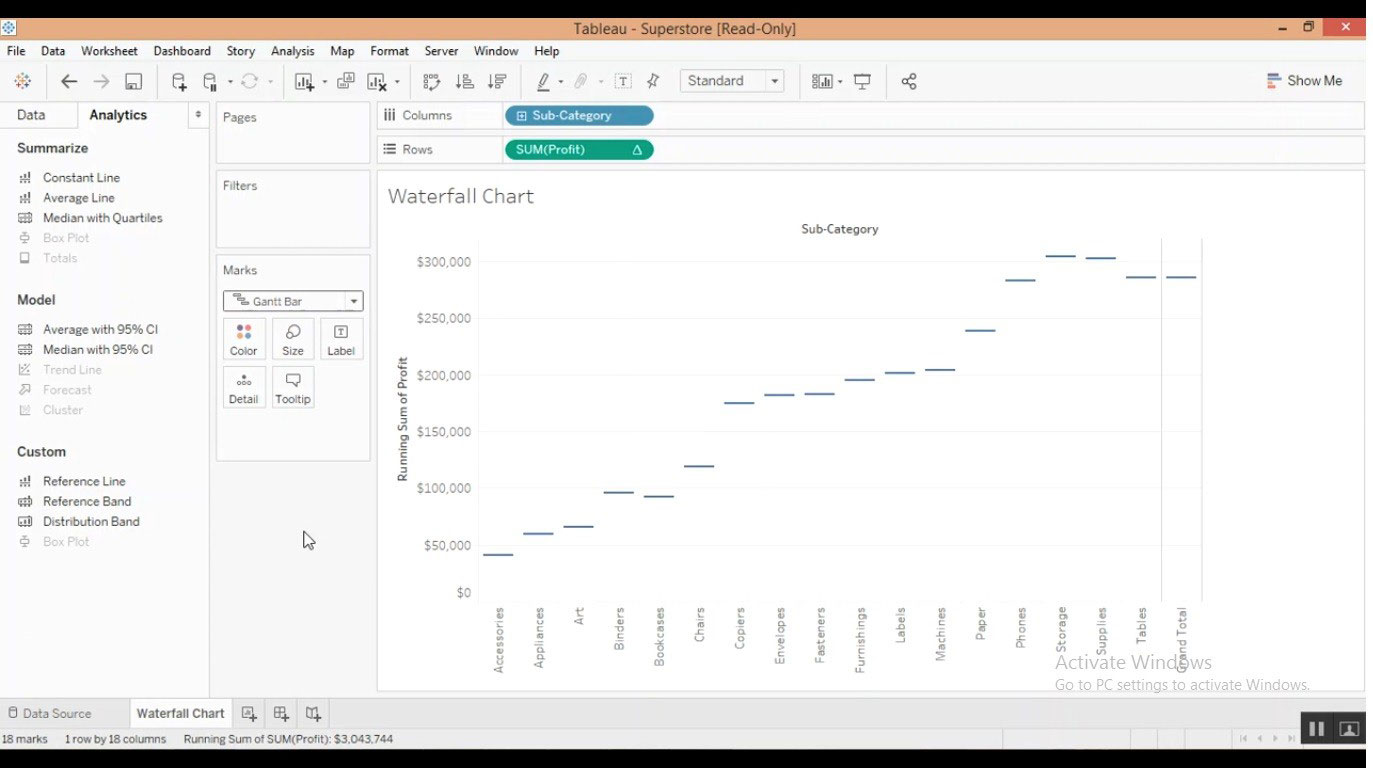1373x775 pixels.
Task: Select Average Line in Summarize
Action: (x=78, y=198)
